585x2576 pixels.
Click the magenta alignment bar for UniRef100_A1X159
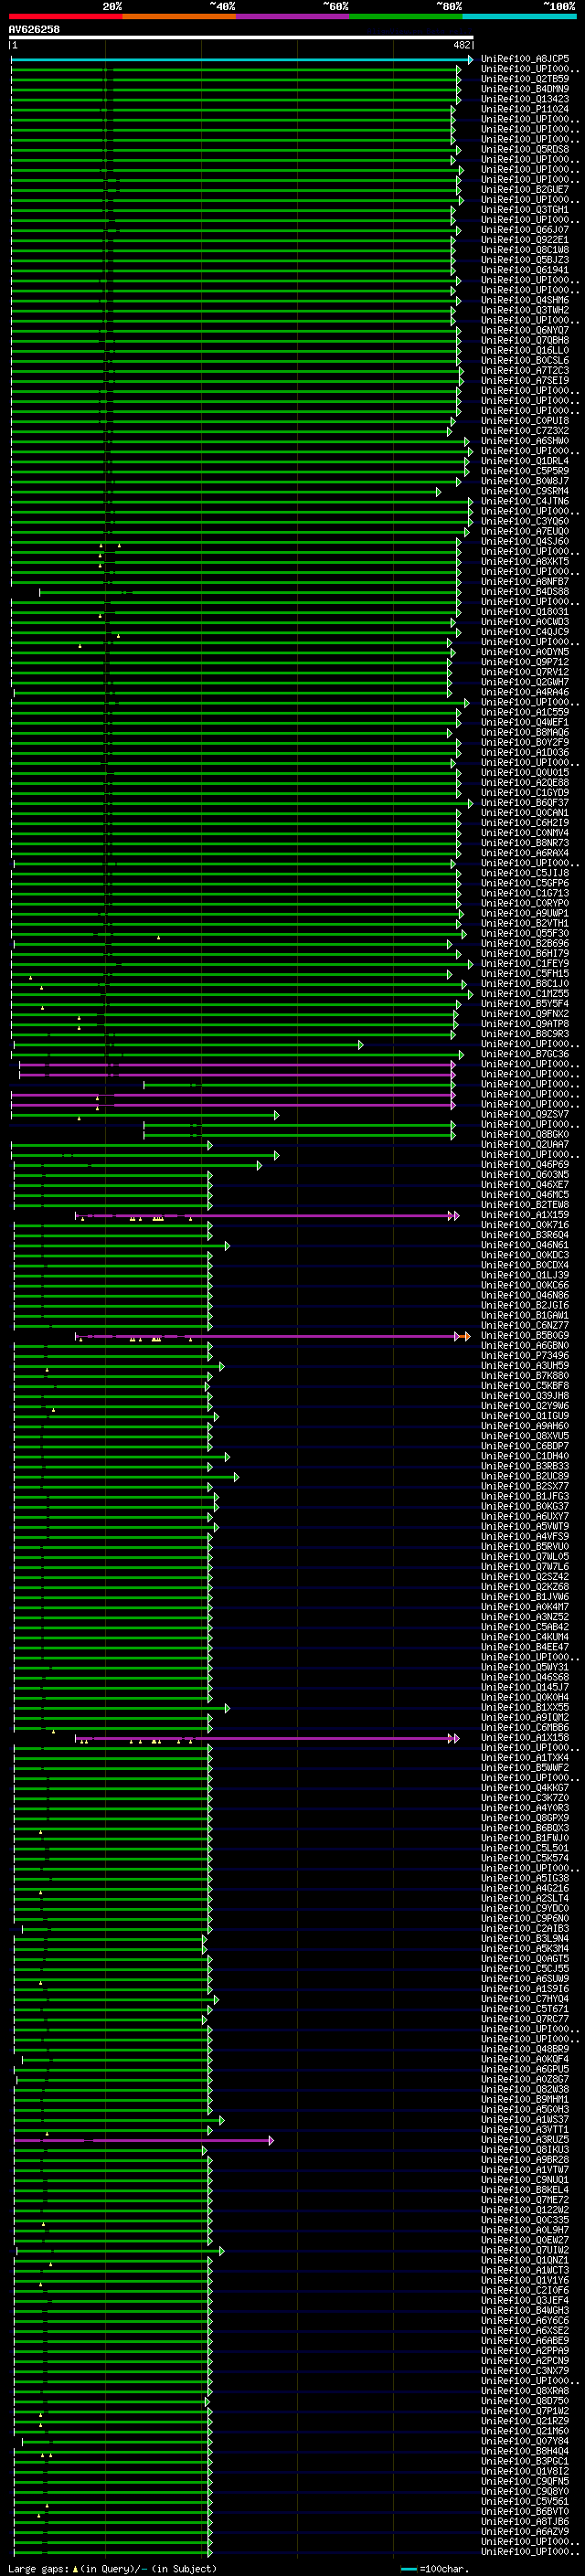tap(267, 1215)
